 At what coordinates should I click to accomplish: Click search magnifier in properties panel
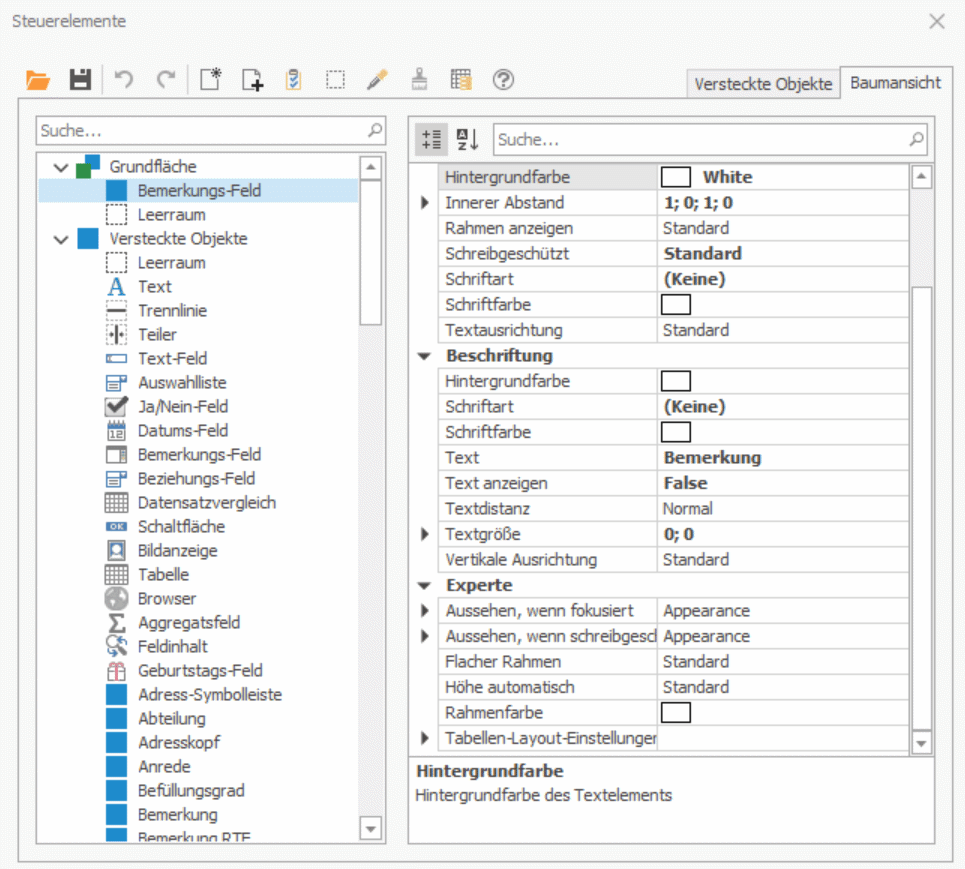(916, 140)
